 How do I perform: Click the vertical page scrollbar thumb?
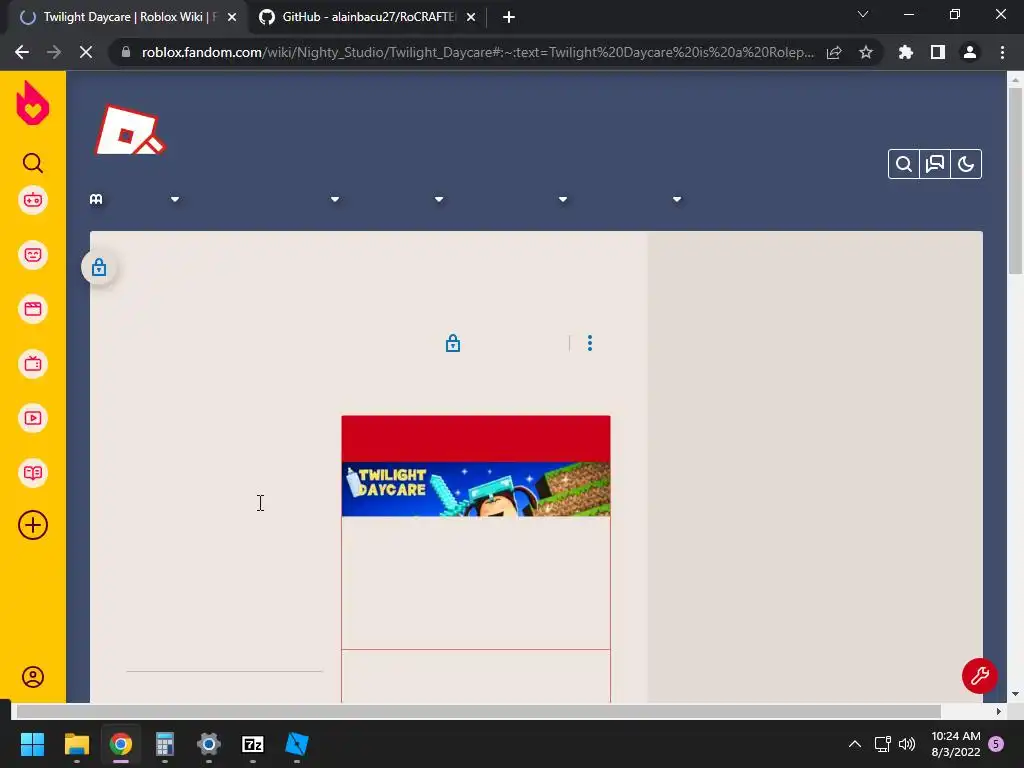tap(1015, 180)
